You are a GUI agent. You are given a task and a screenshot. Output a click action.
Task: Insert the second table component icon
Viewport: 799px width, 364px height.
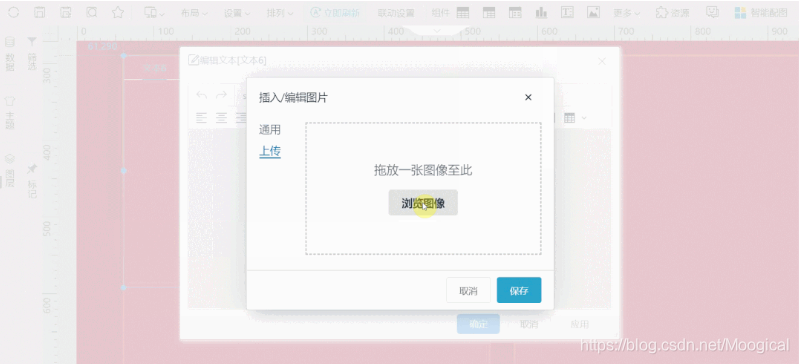click(489, 13)
